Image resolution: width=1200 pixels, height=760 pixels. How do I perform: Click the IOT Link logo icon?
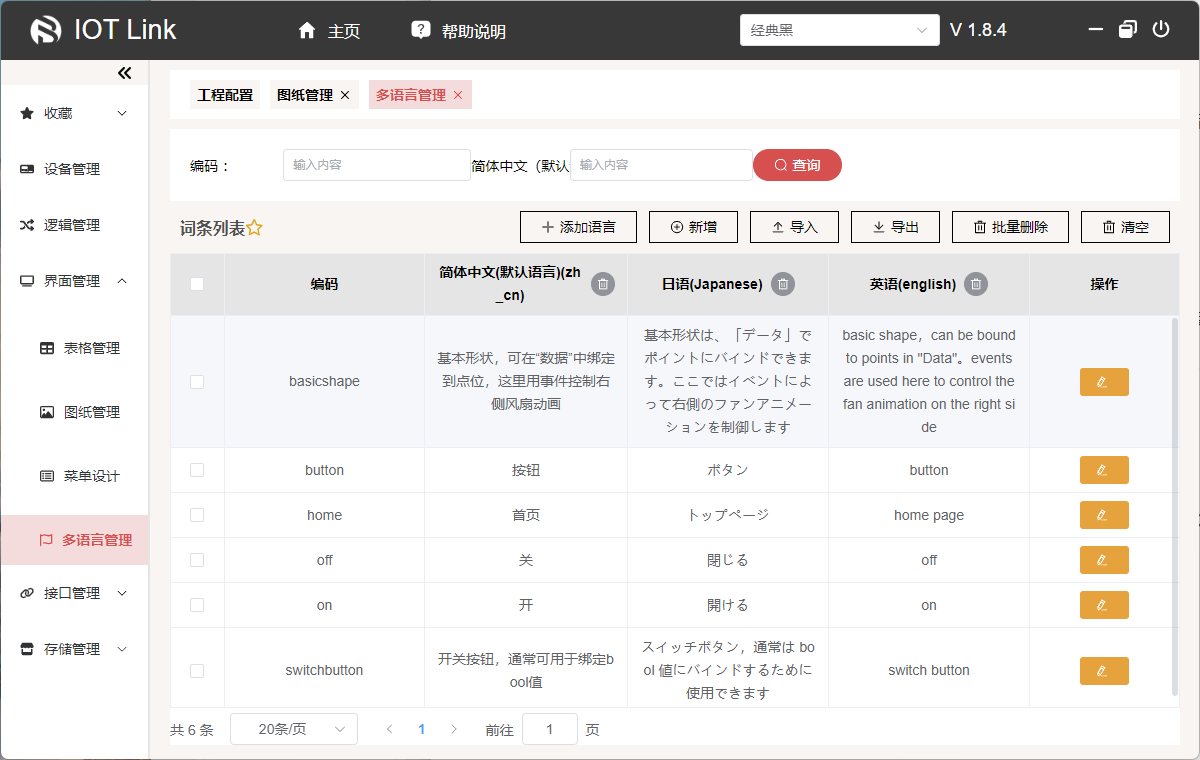pos(46,30)
